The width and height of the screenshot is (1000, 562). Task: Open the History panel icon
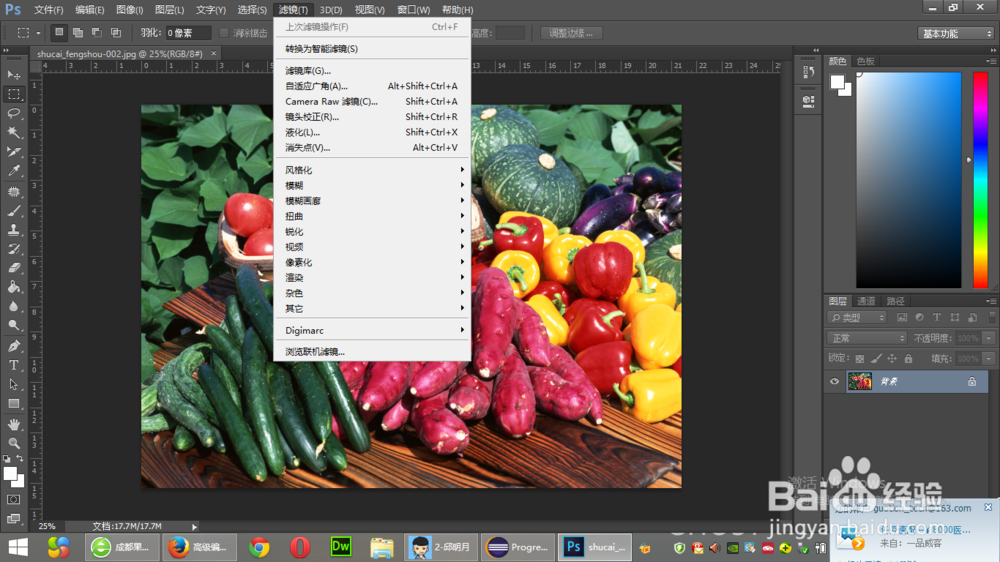[808, 72]
